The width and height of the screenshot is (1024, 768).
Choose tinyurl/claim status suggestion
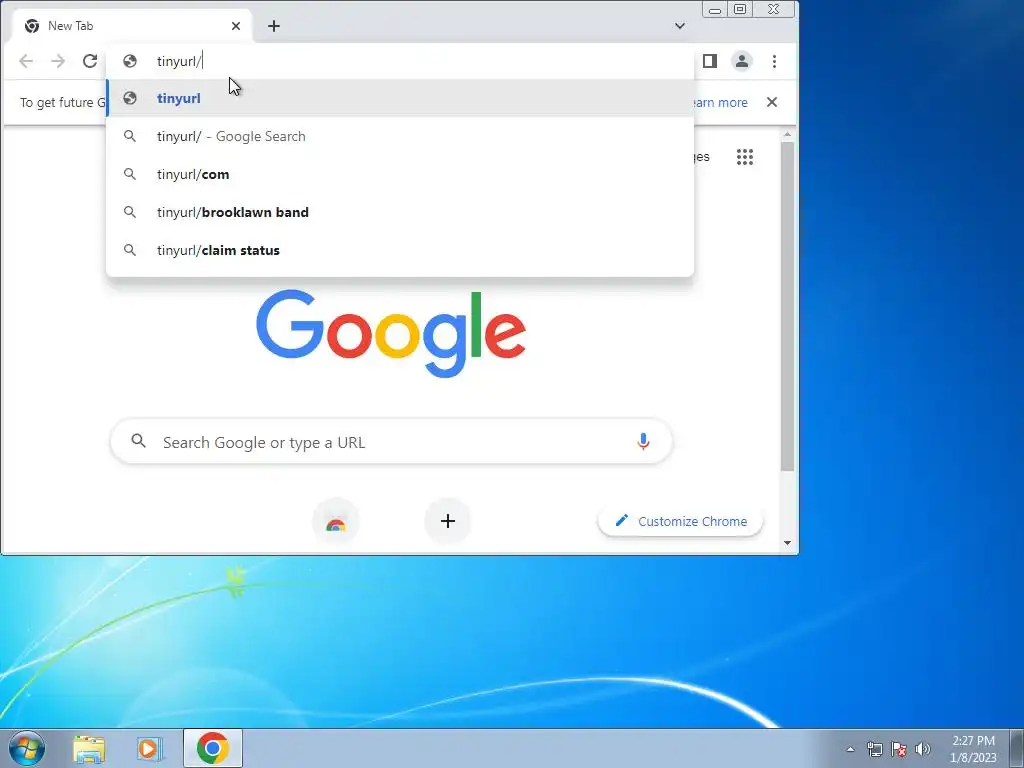[400, 250]
